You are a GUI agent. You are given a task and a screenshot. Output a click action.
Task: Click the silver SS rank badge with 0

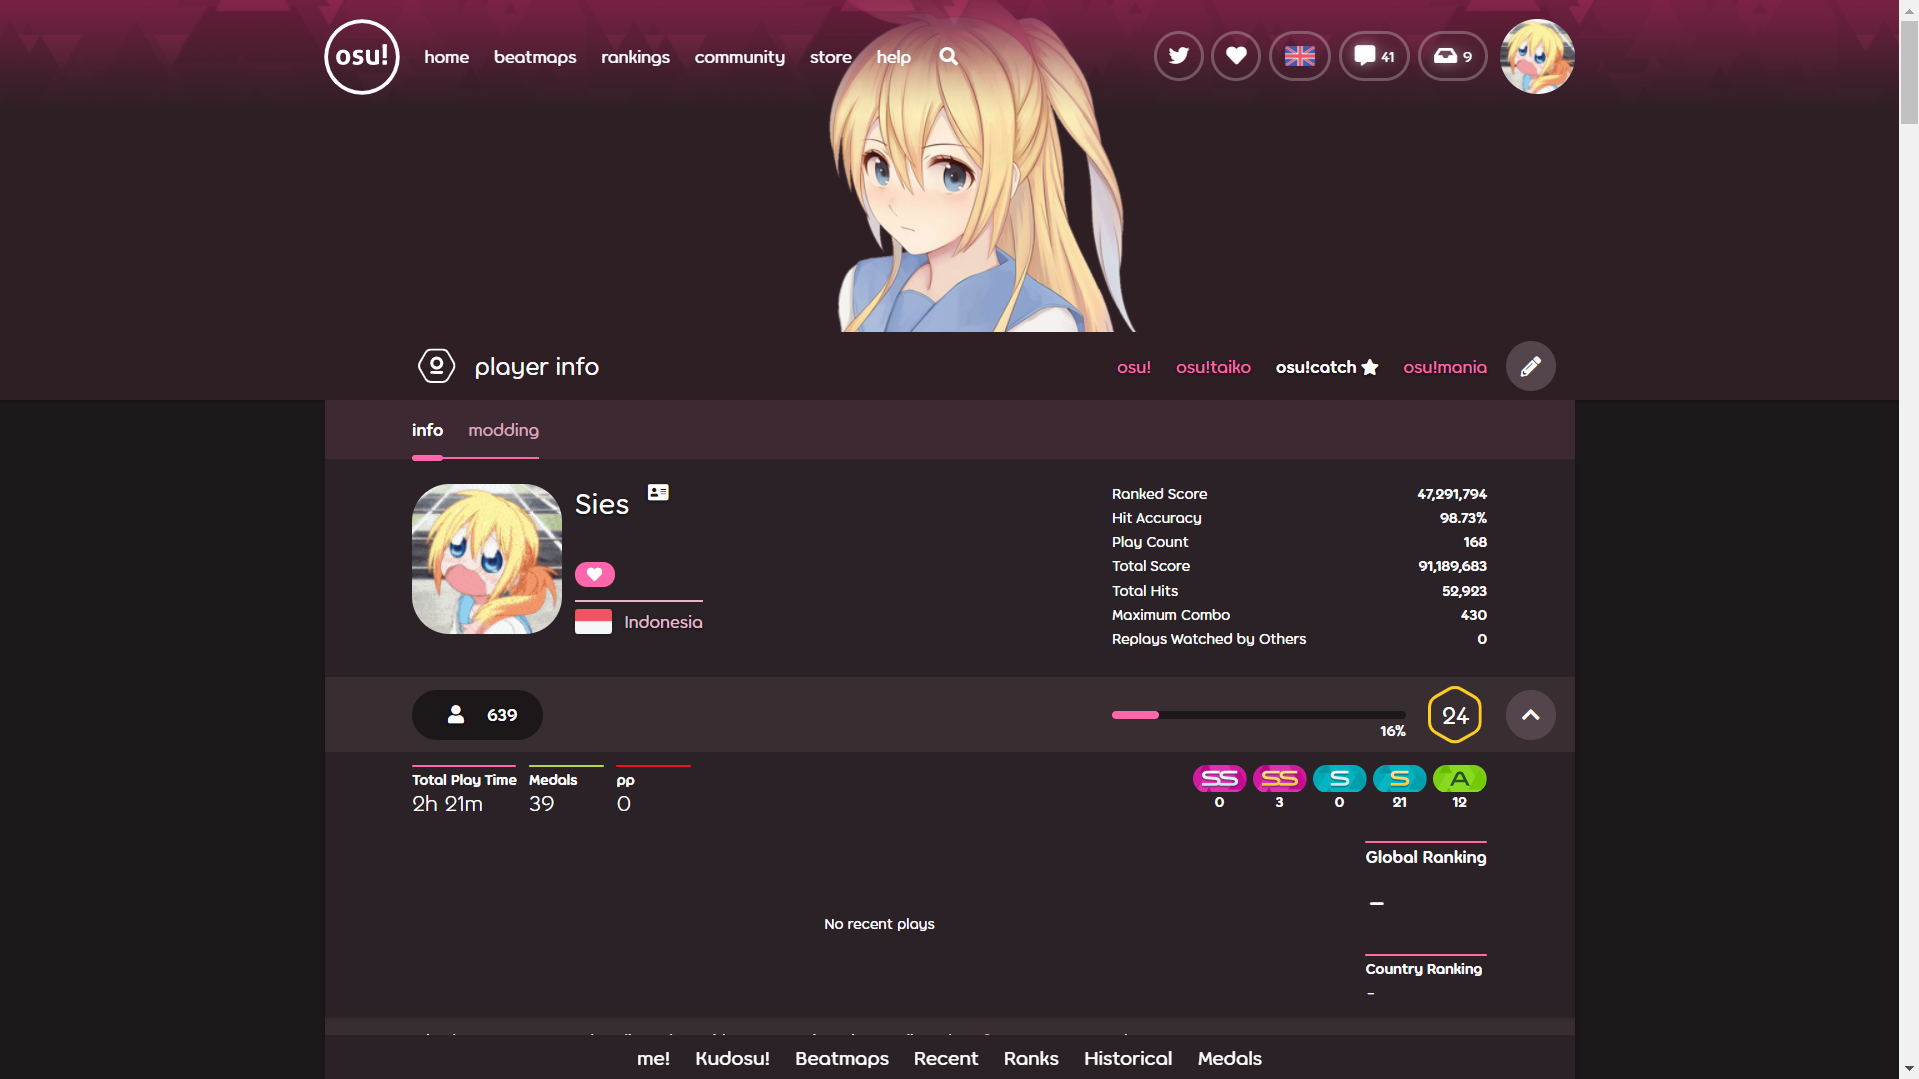(x=1219, y=778)
